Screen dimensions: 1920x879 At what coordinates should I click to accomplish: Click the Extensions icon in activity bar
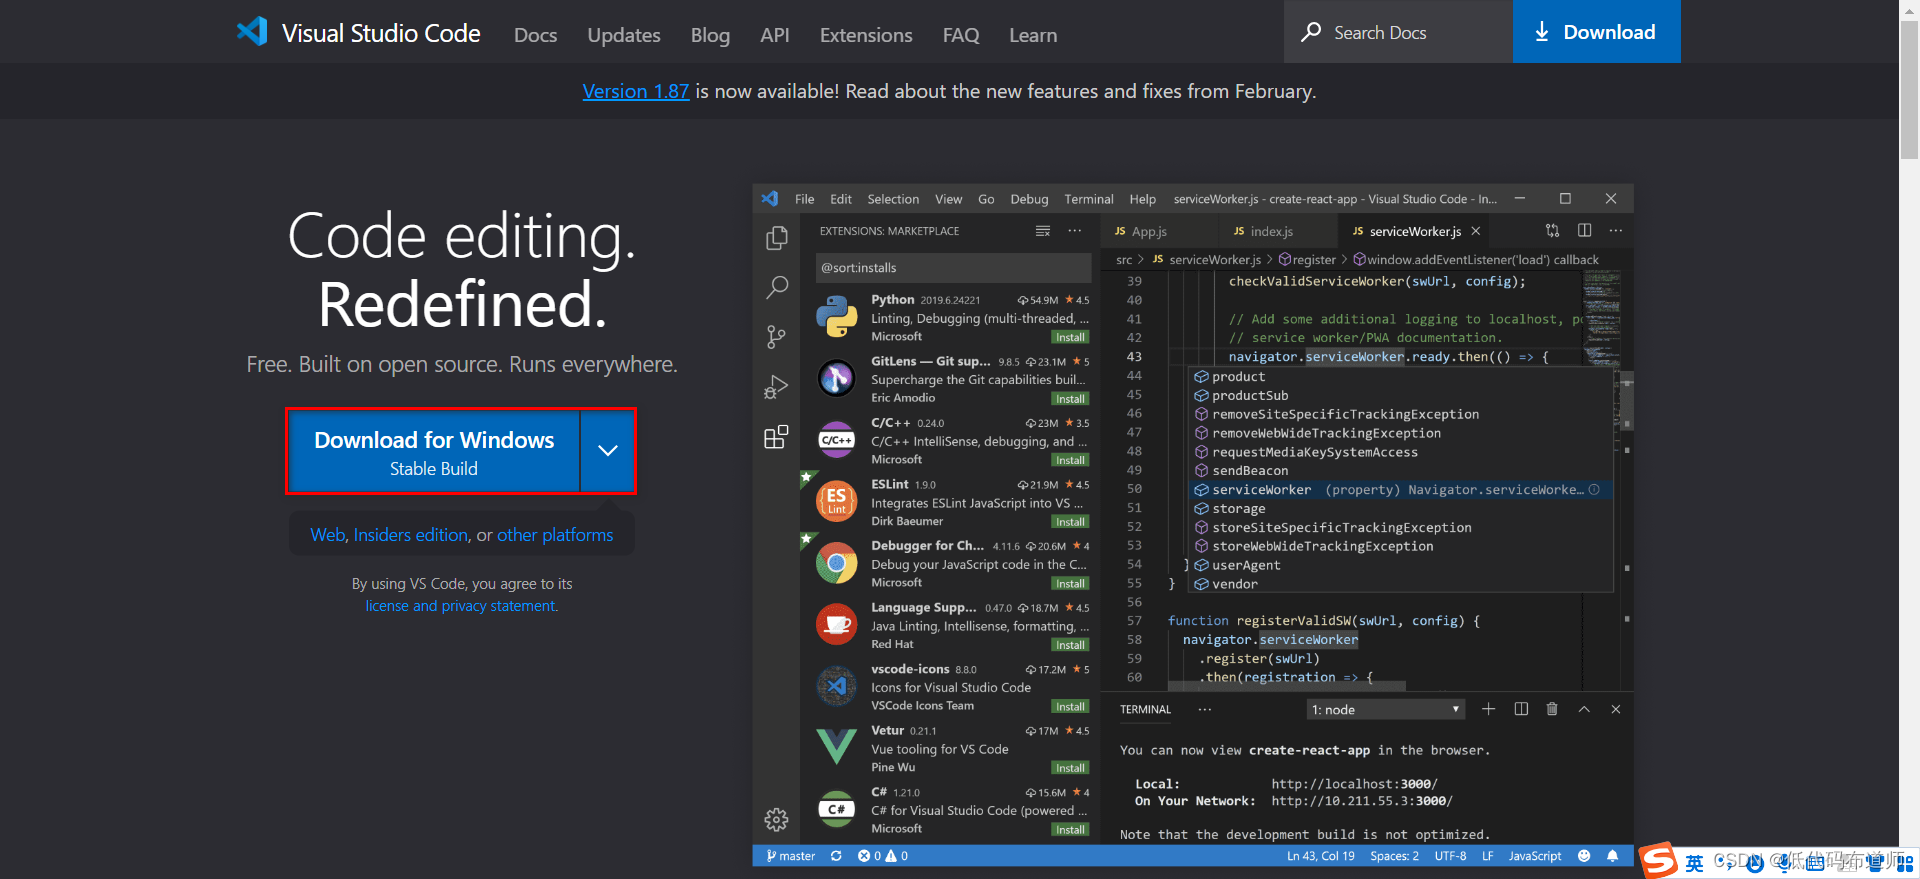tap(776, 437)
